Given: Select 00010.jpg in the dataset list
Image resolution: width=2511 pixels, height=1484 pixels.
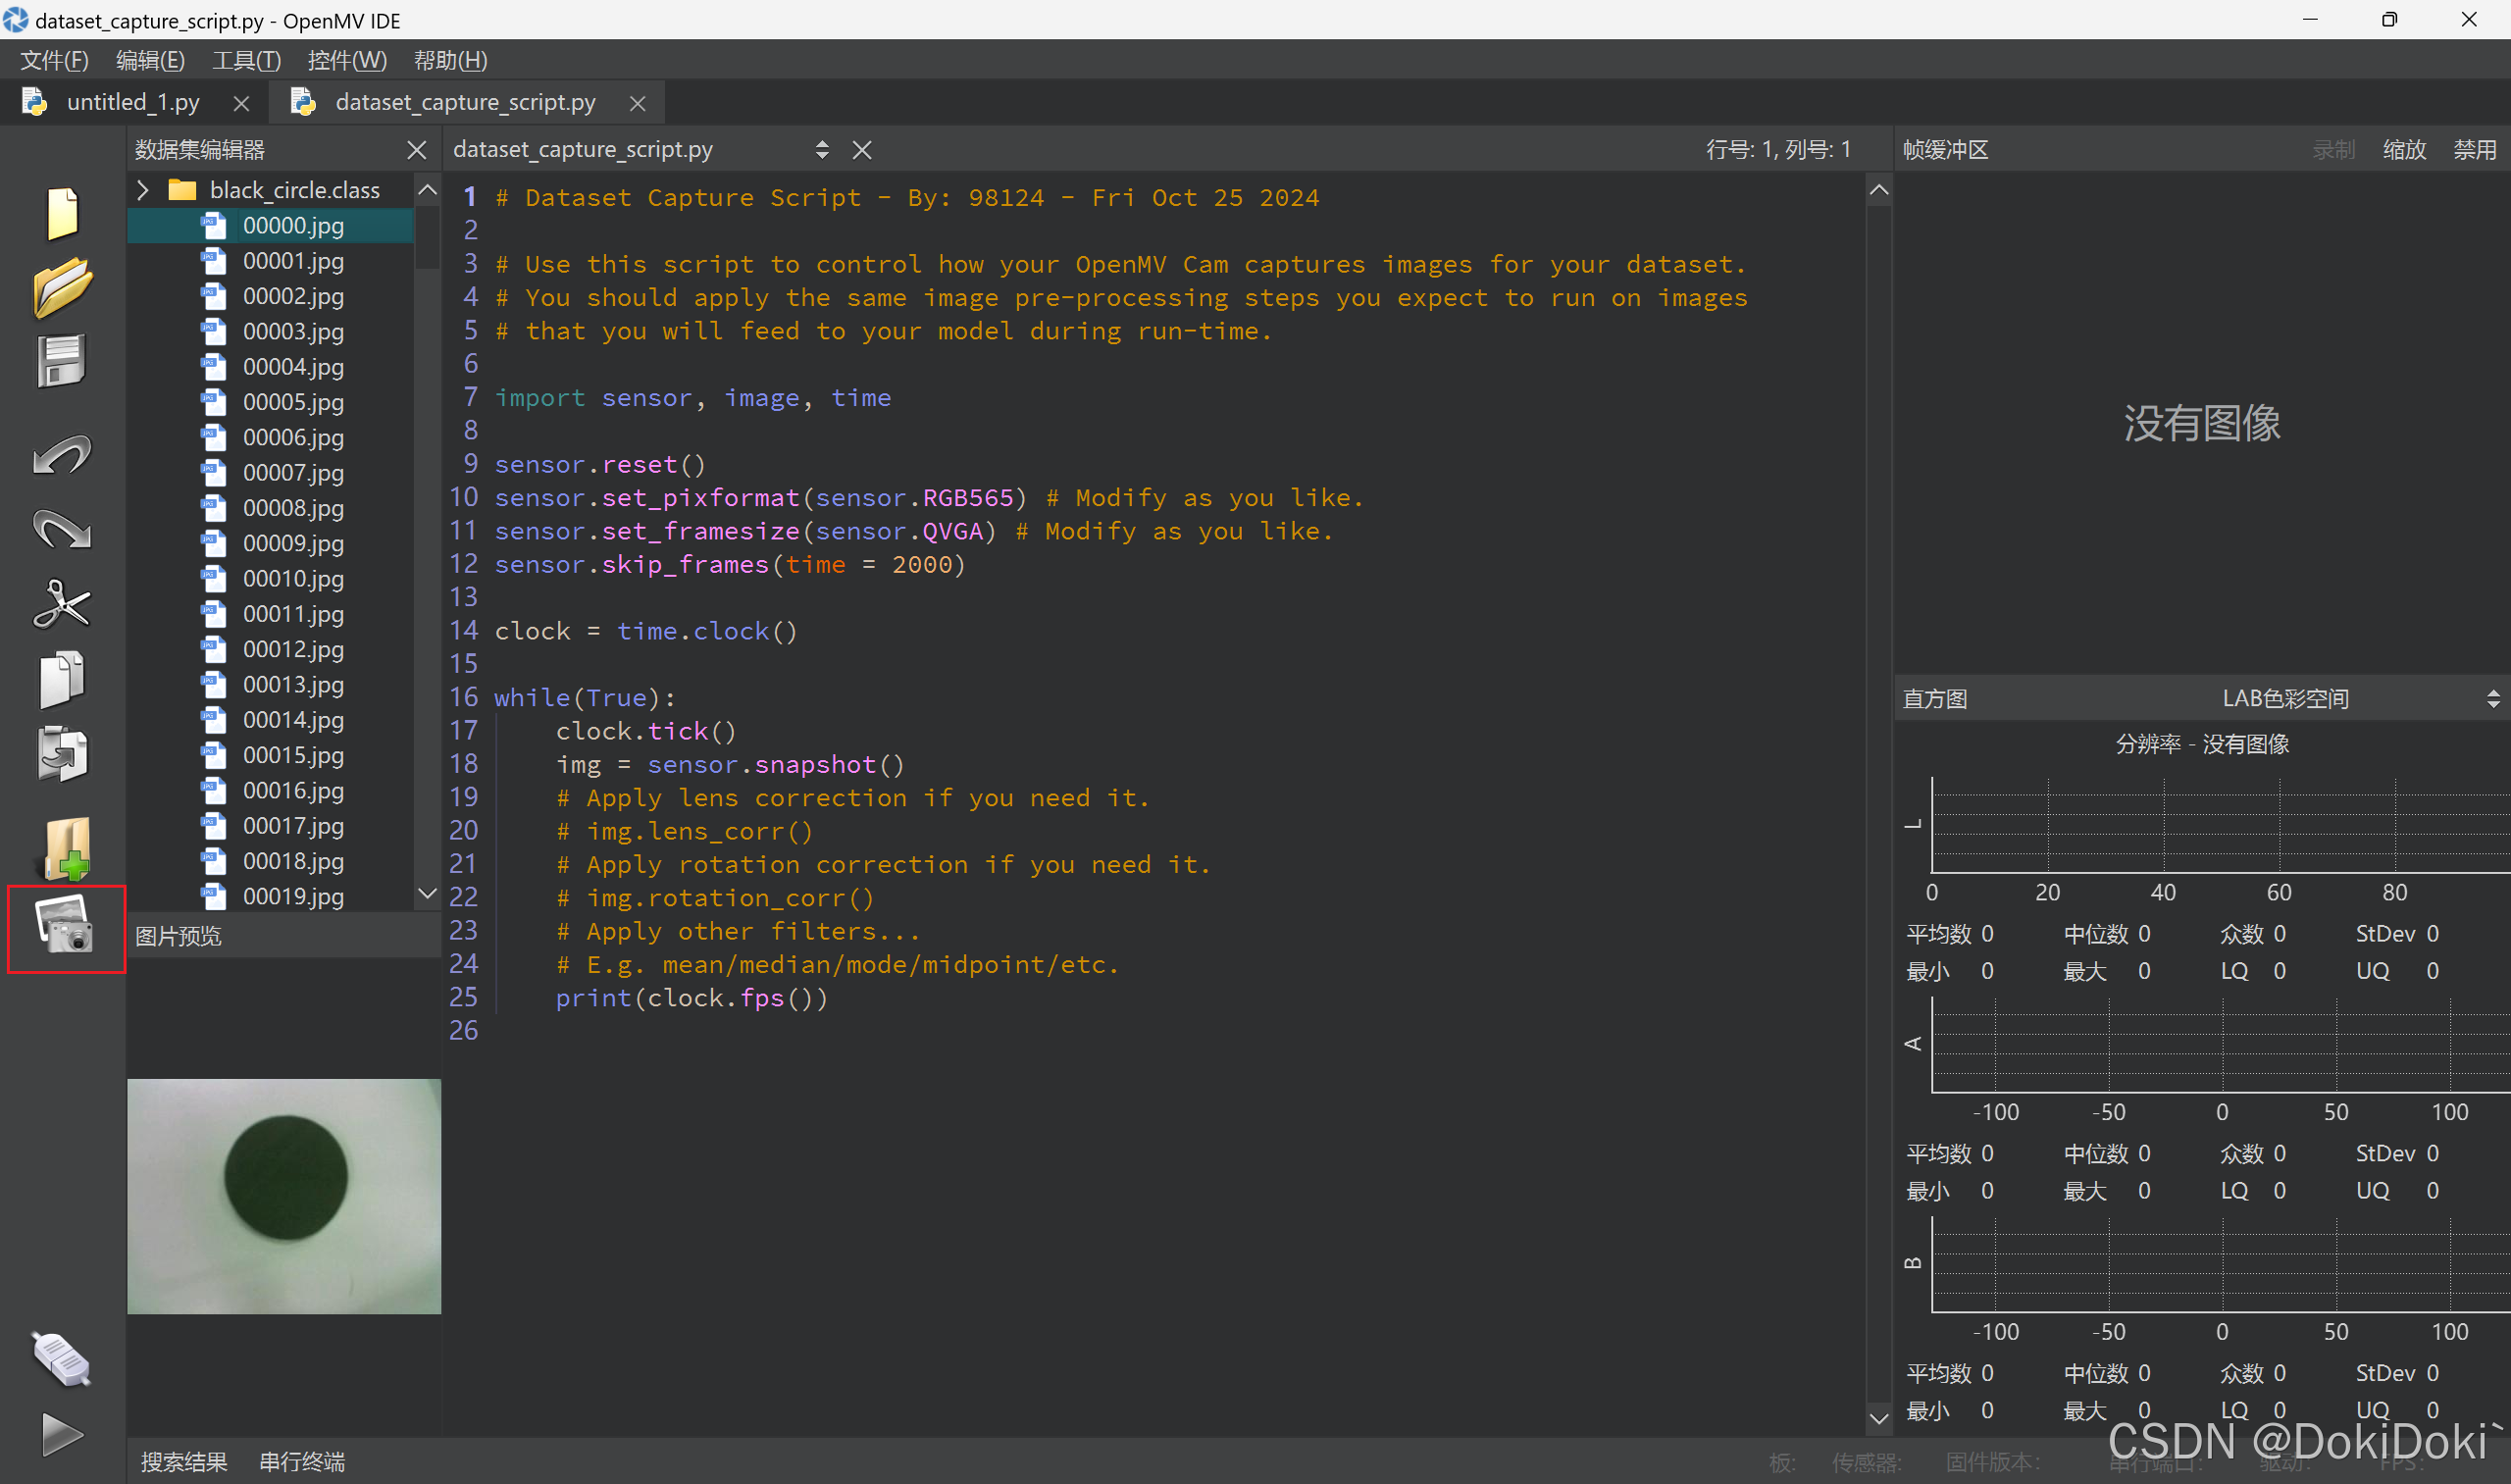Looking at the screenshot, I should (x=293, y=579).
